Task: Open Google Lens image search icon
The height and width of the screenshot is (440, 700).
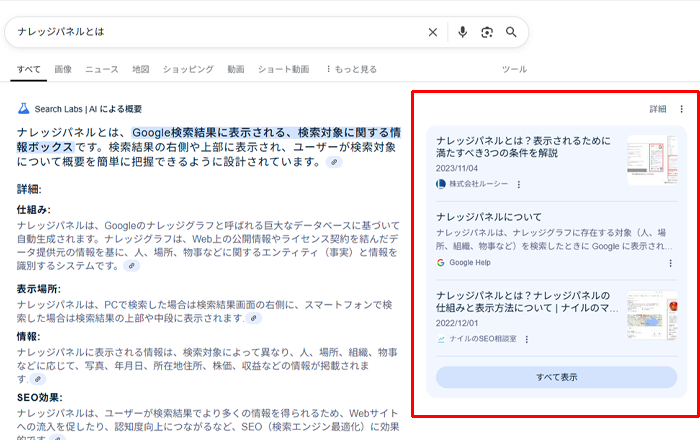Action: (487, 32)
